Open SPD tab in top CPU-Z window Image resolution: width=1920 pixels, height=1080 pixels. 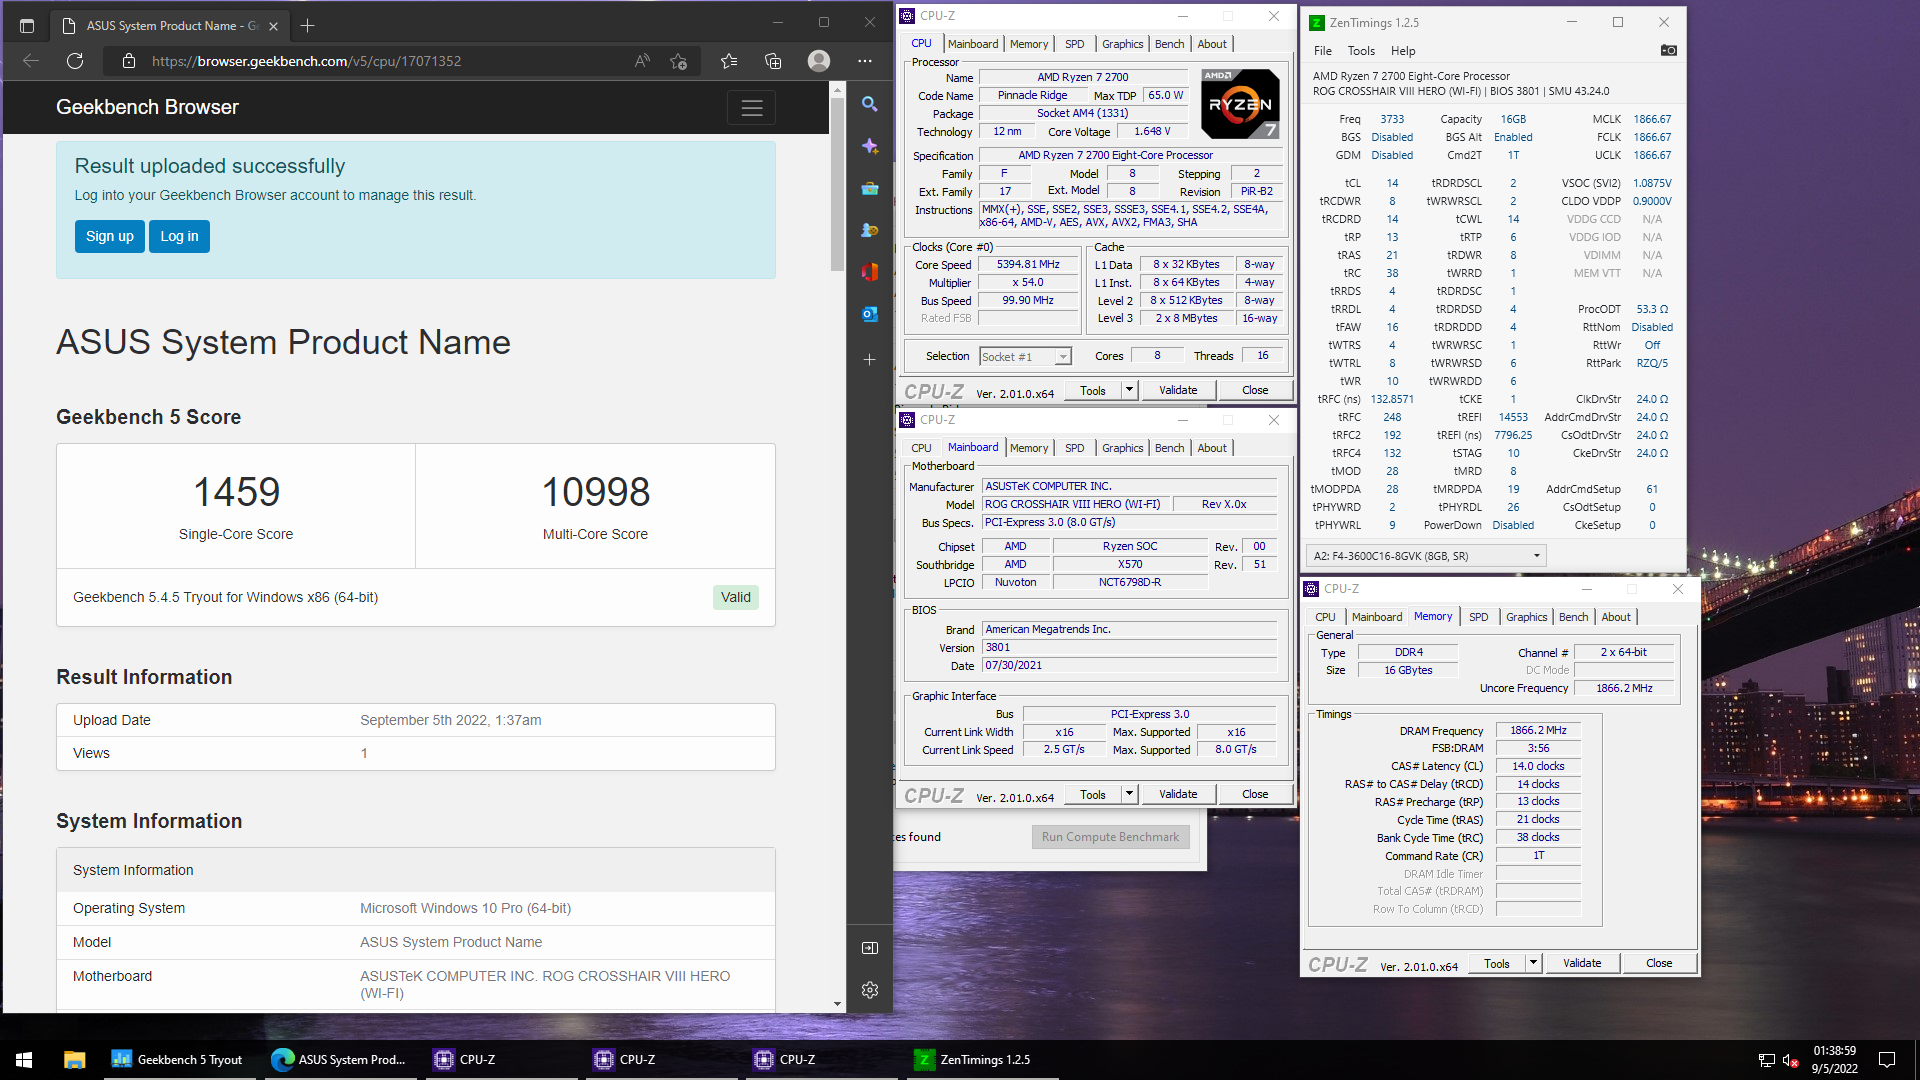tap(1075, 44)
